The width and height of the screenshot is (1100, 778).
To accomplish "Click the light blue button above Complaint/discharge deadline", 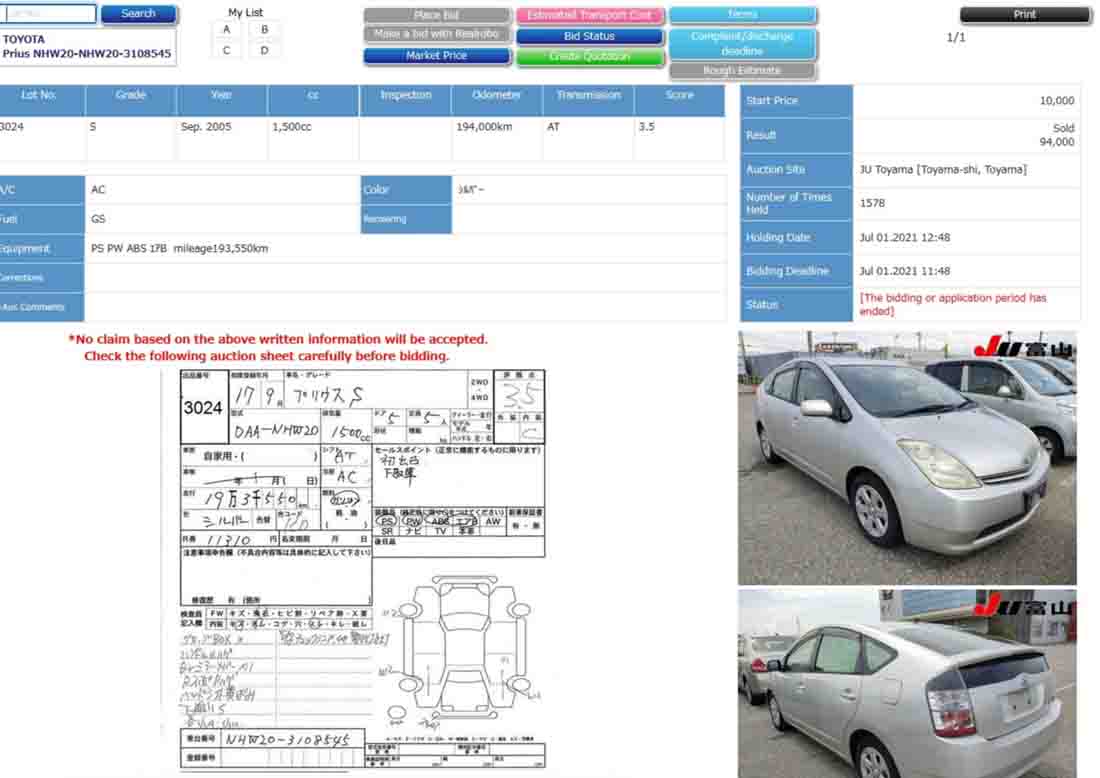I will [x=742, y=14].
